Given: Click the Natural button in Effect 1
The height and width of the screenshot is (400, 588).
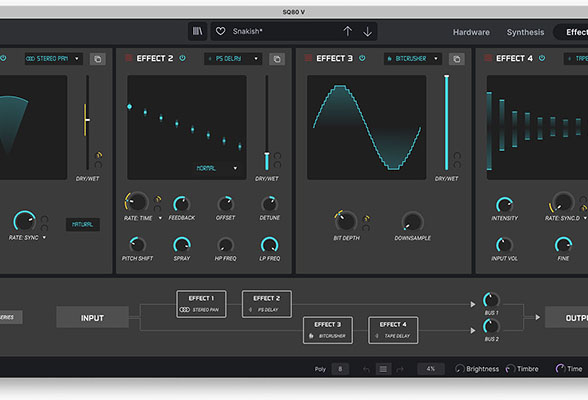Looking at the screenshot, I should coord(82,225).
